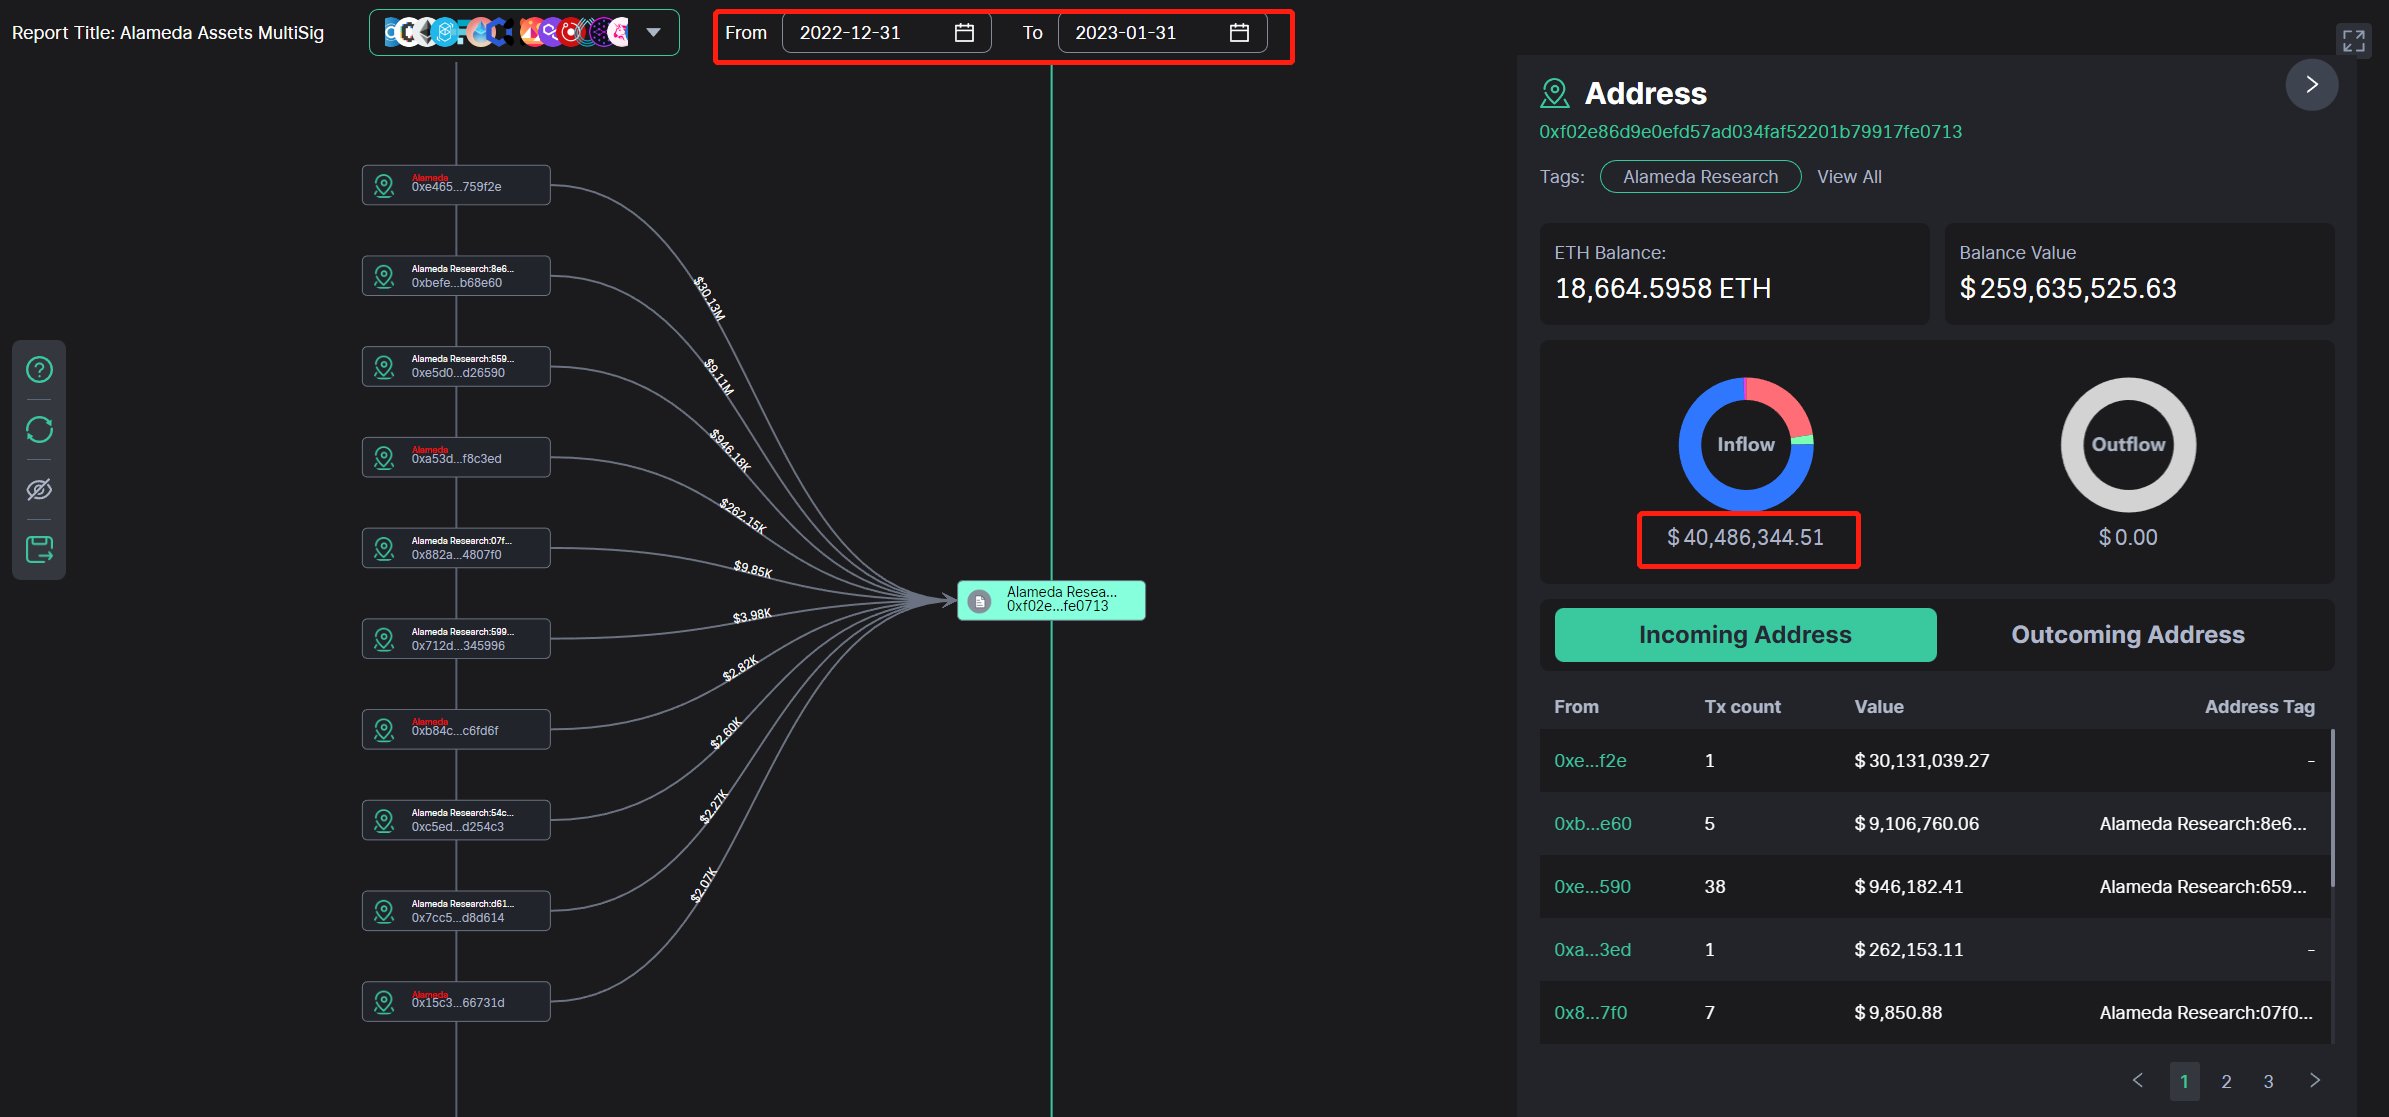Select page 2 in pagination
The height and width of the screenshot is (1117, 2389).
2226,1081
